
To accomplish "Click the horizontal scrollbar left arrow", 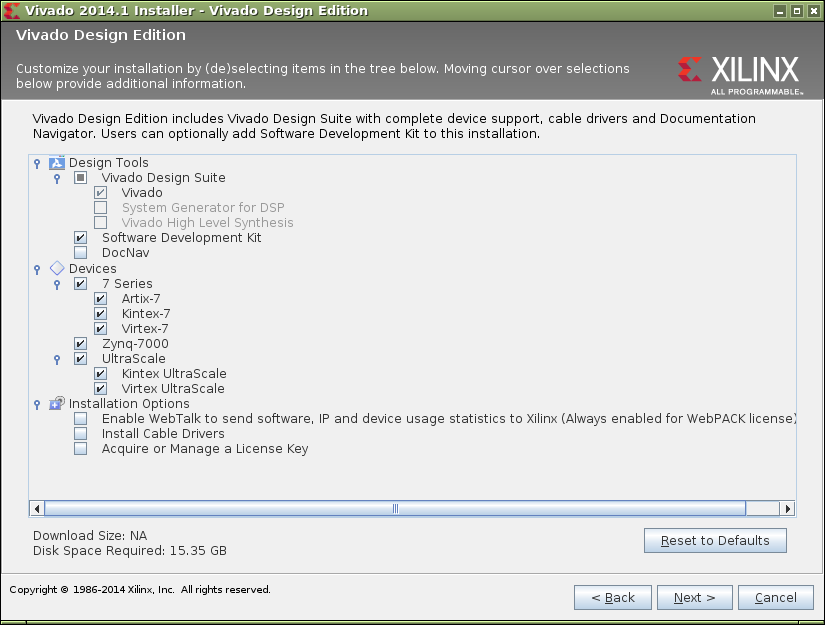I will tap(36, 509).
